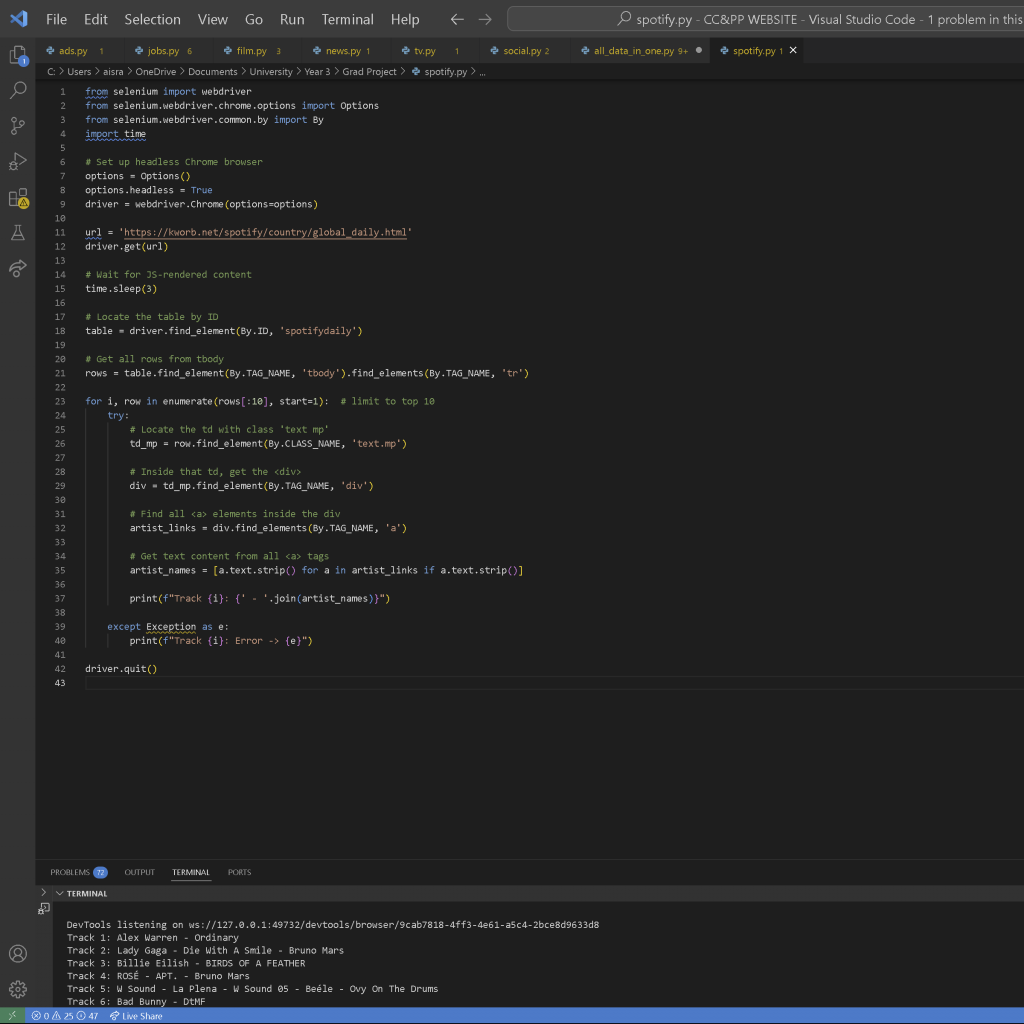
Task: Open the aisra breadcrumb dropdown
Action: (113, 72)
